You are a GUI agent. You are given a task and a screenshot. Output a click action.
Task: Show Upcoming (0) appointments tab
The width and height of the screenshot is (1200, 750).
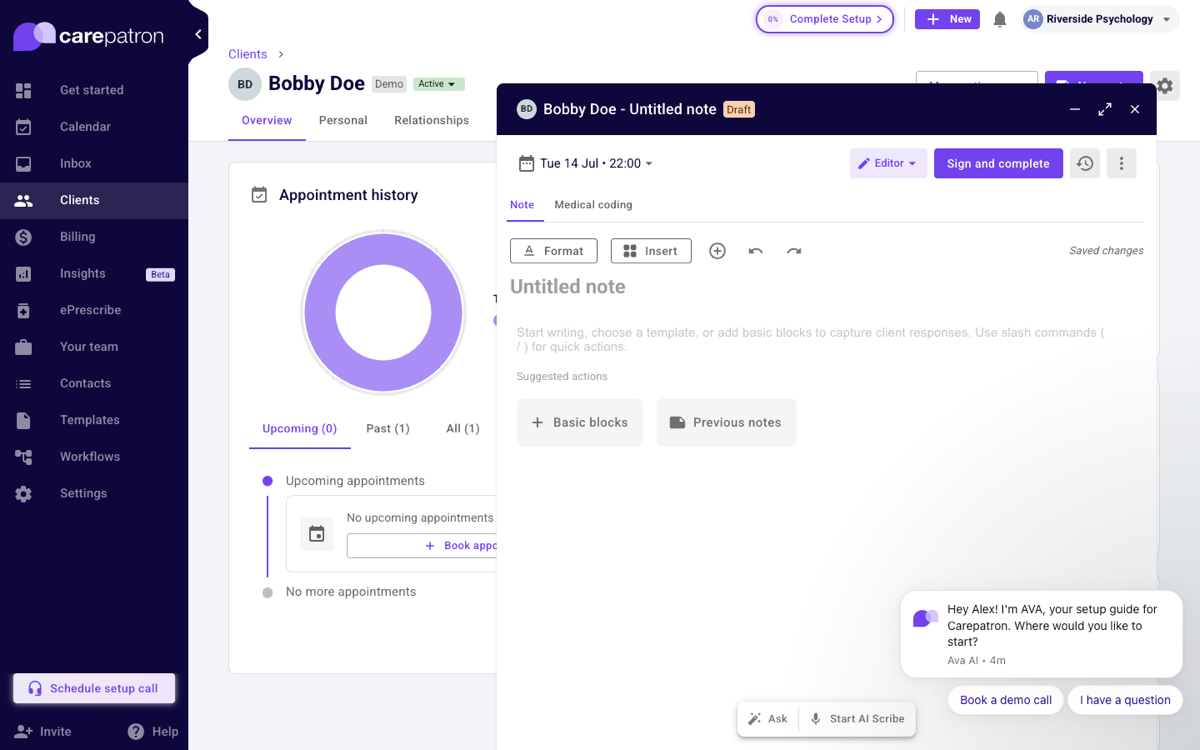[x=300, y=429]
